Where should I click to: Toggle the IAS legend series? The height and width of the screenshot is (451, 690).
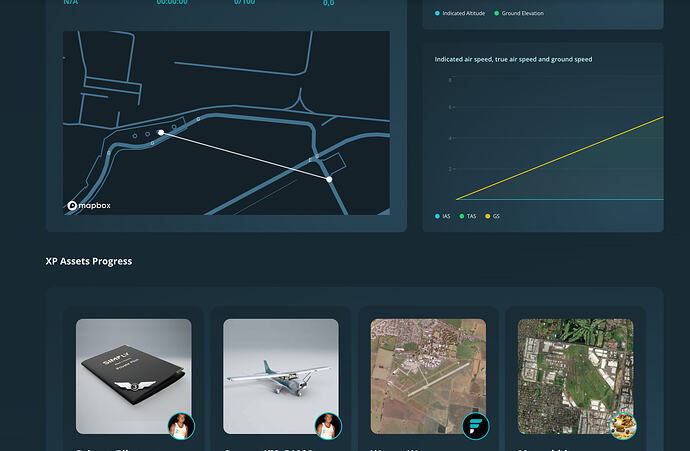tap(443, 216)
